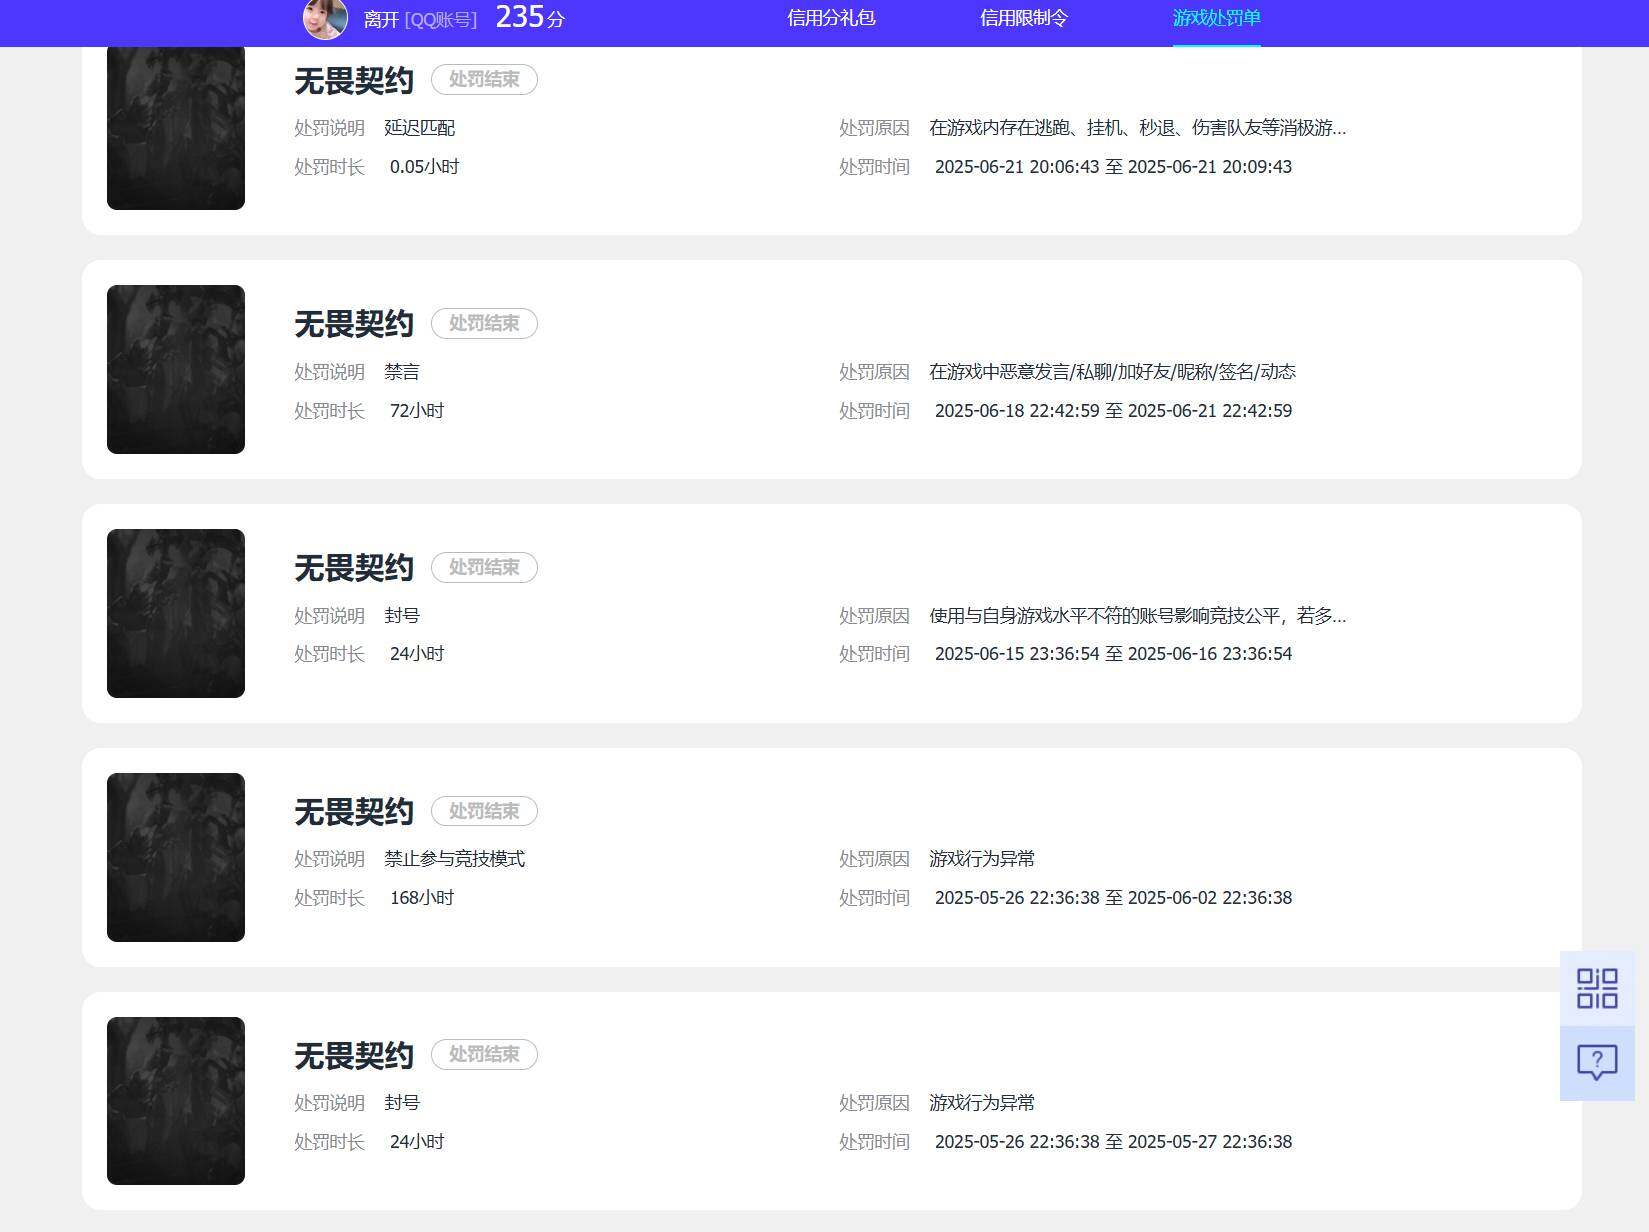This screenshot has height=1232, width=1649.
Task: Click the 72小时 duration value
Action: coord(417,411)
